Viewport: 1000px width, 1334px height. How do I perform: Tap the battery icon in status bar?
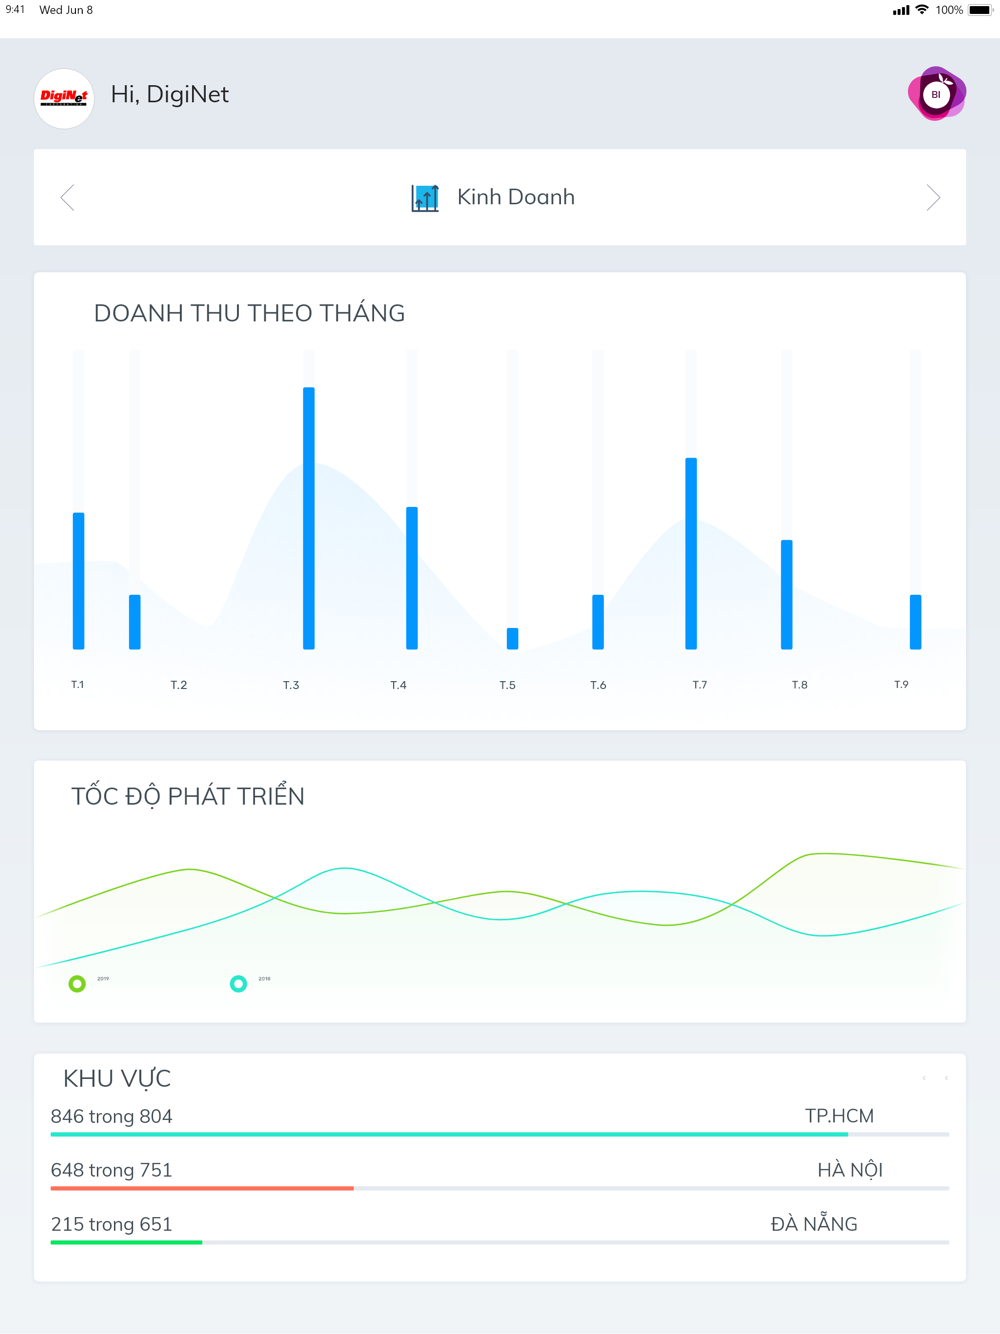980,10
